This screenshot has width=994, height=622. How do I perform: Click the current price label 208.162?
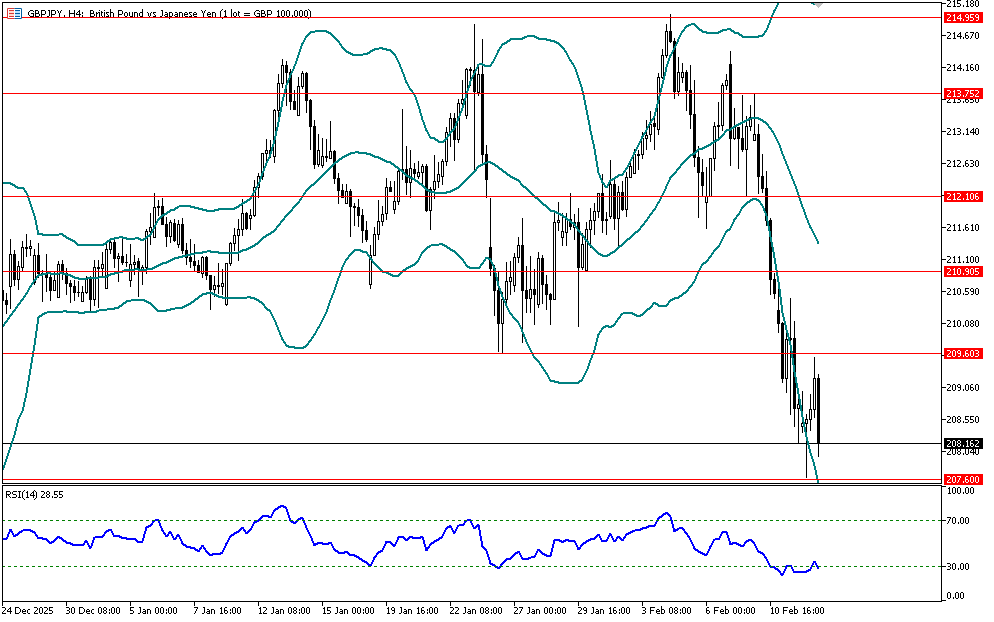click(962, 443)
